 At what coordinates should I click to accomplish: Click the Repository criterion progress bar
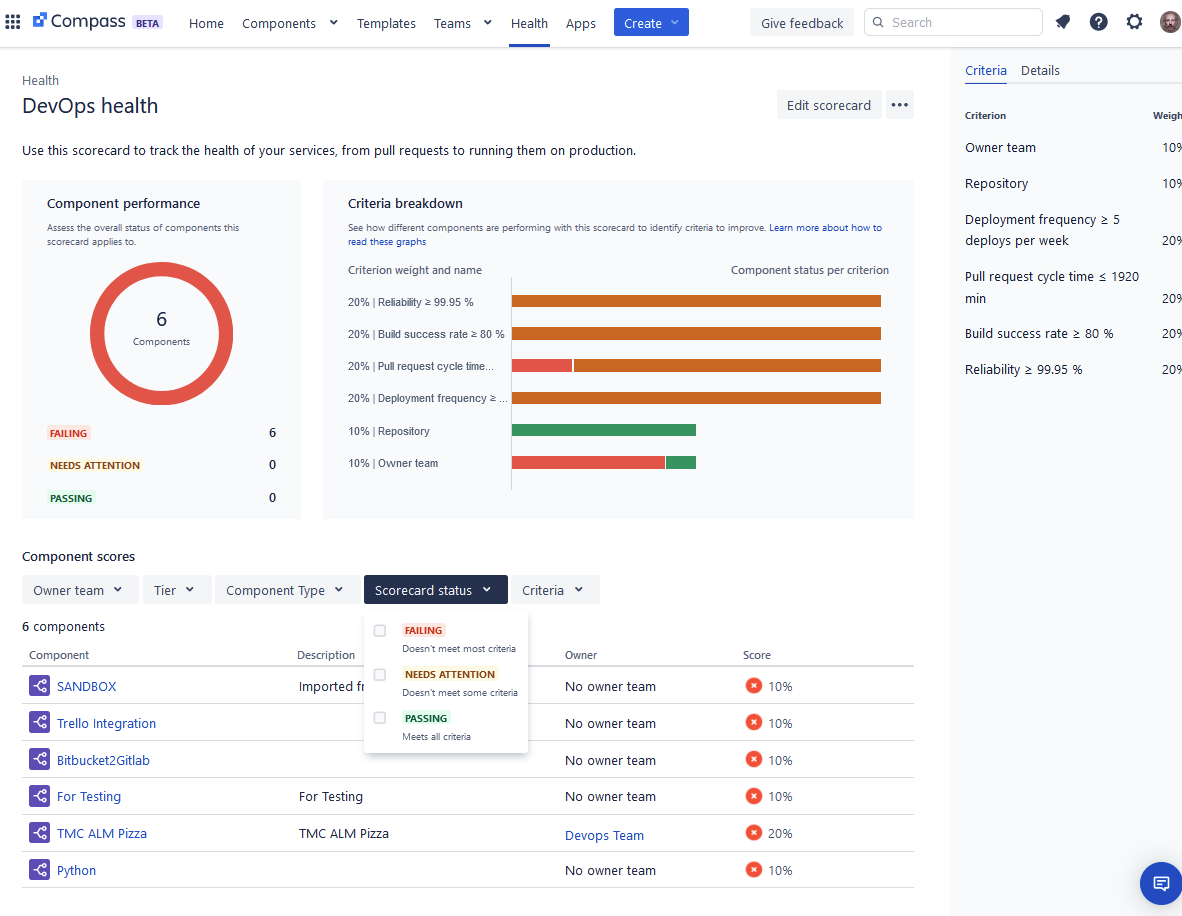pos(603,429)
